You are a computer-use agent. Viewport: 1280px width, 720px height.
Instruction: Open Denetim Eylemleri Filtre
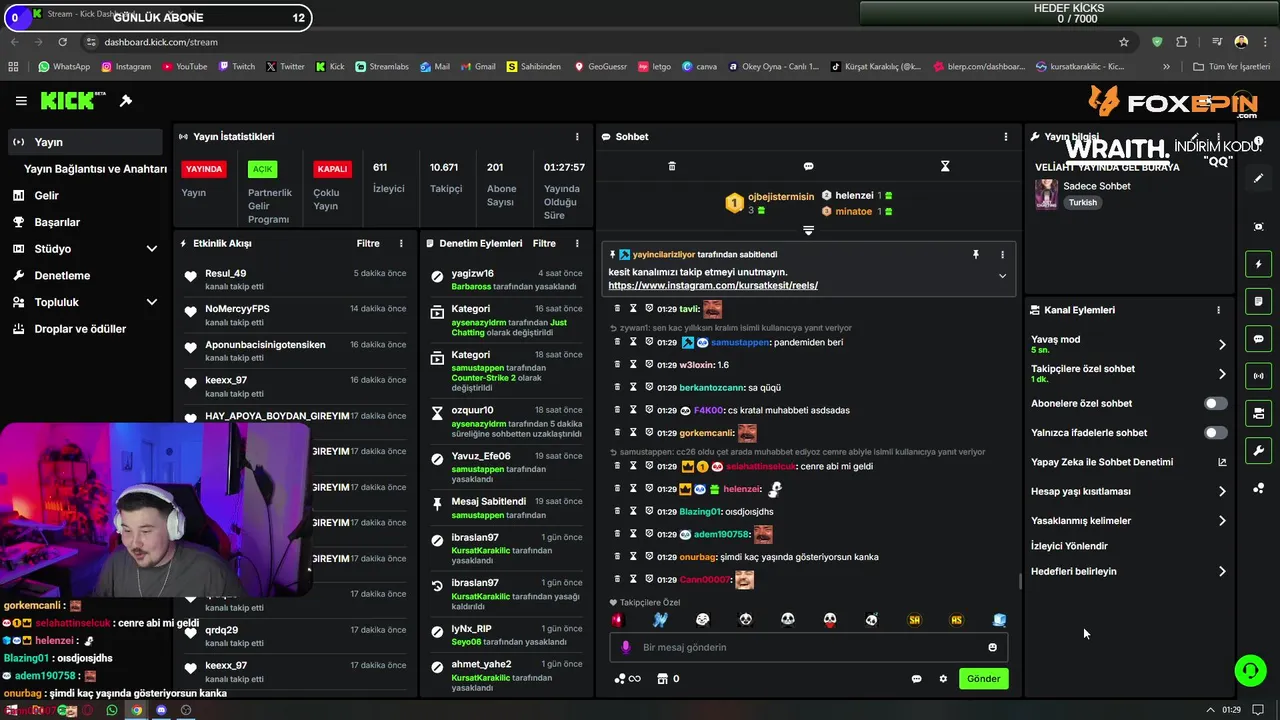pos(544,243)
